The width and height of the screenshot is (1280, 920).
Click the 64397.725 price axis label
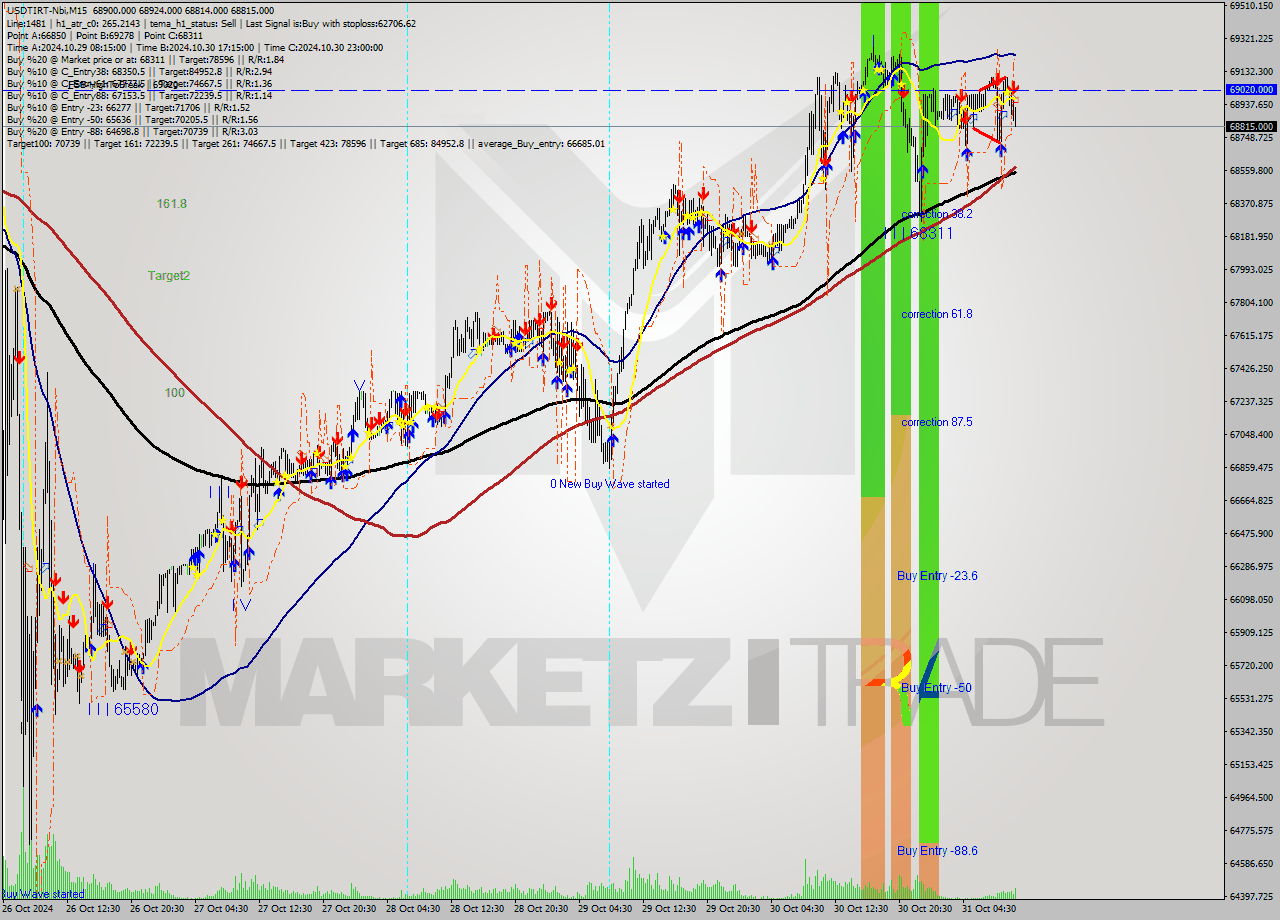coord(1251,896)
